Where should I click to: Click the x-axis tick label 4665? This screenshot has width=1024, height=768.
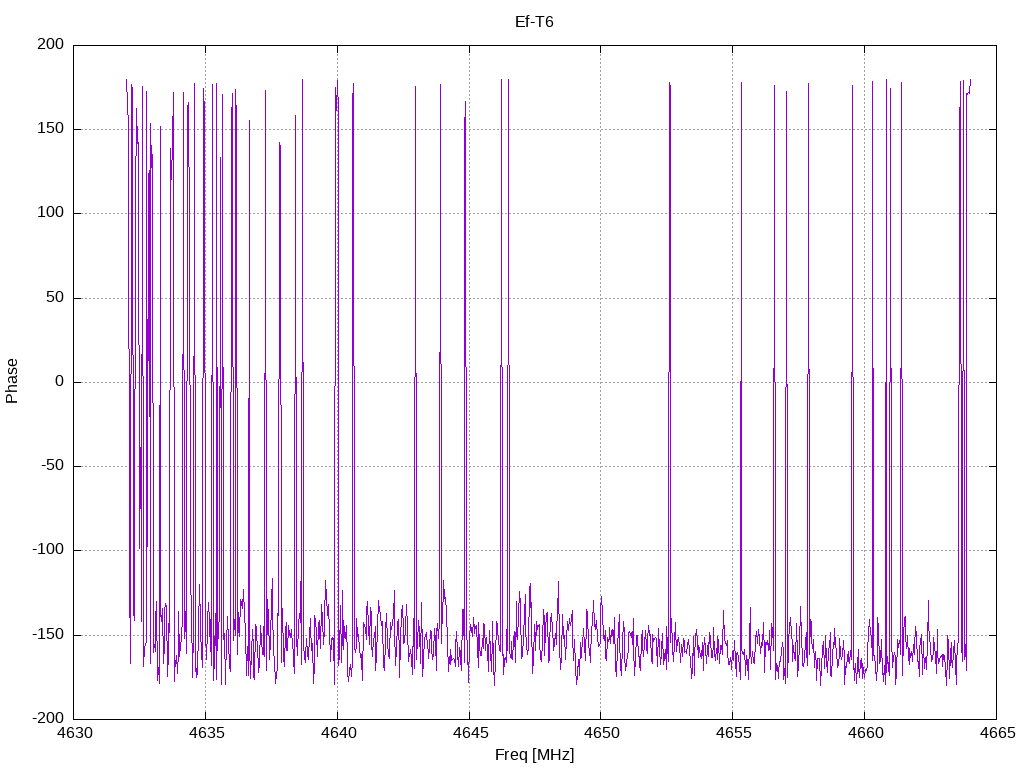(x=997, y=733)
